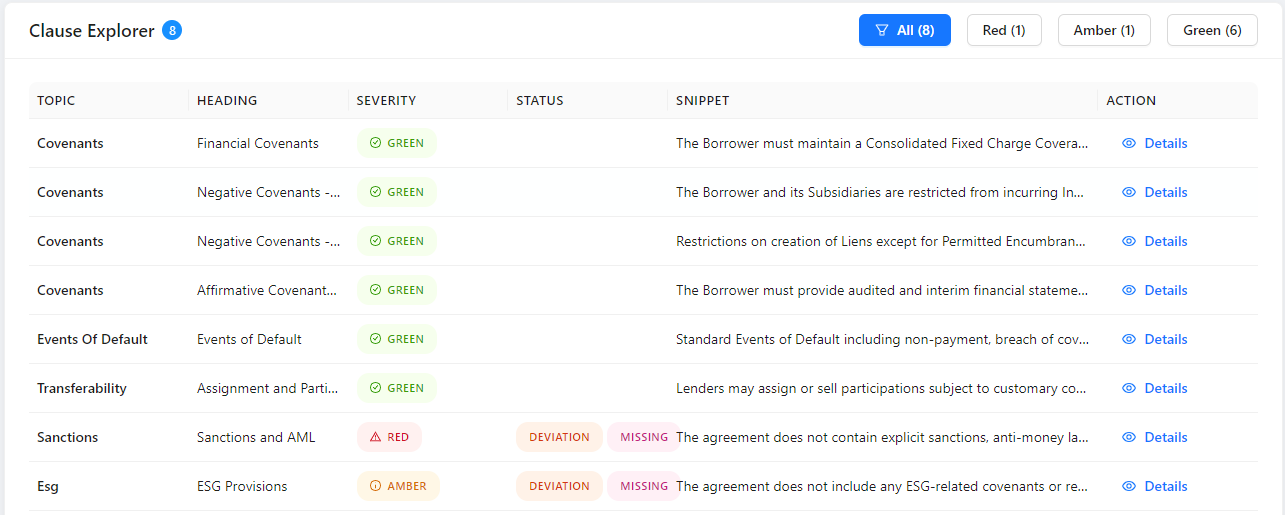Viewport: 1285px width, 515px height.
Task: Select the Events Of Default topic cell
Action: click(92, 339)
